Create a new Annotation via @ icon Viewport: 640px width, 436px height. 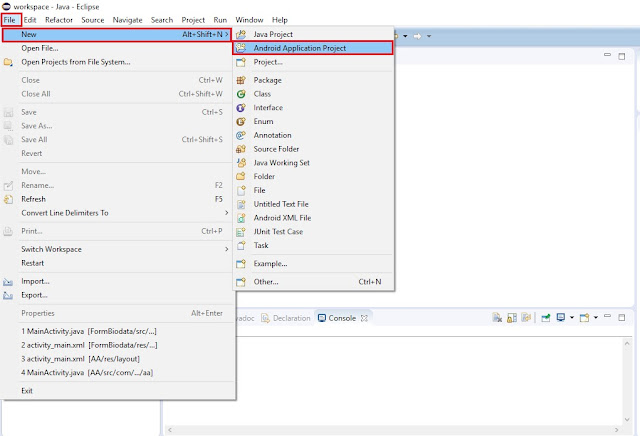(241, 135)
